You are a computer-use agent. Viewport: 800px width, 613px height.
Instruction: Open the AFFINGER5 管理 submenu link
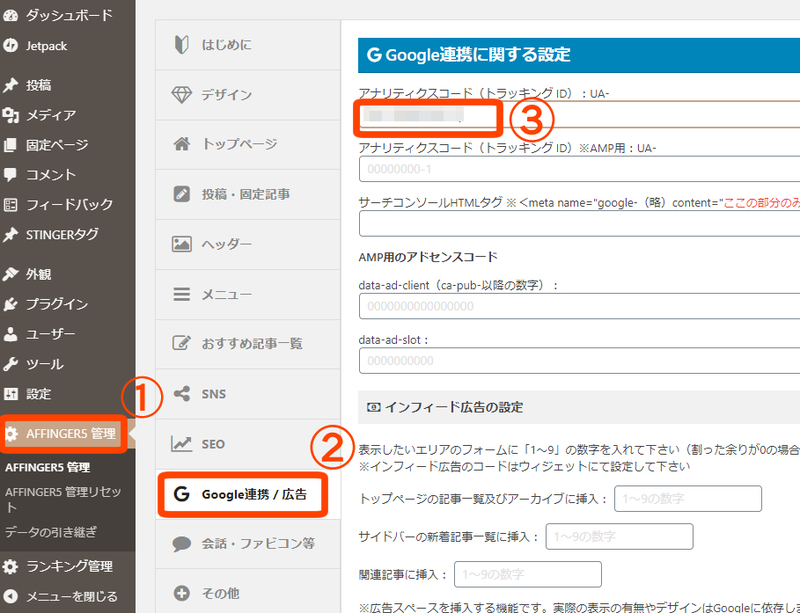[47, 468]
